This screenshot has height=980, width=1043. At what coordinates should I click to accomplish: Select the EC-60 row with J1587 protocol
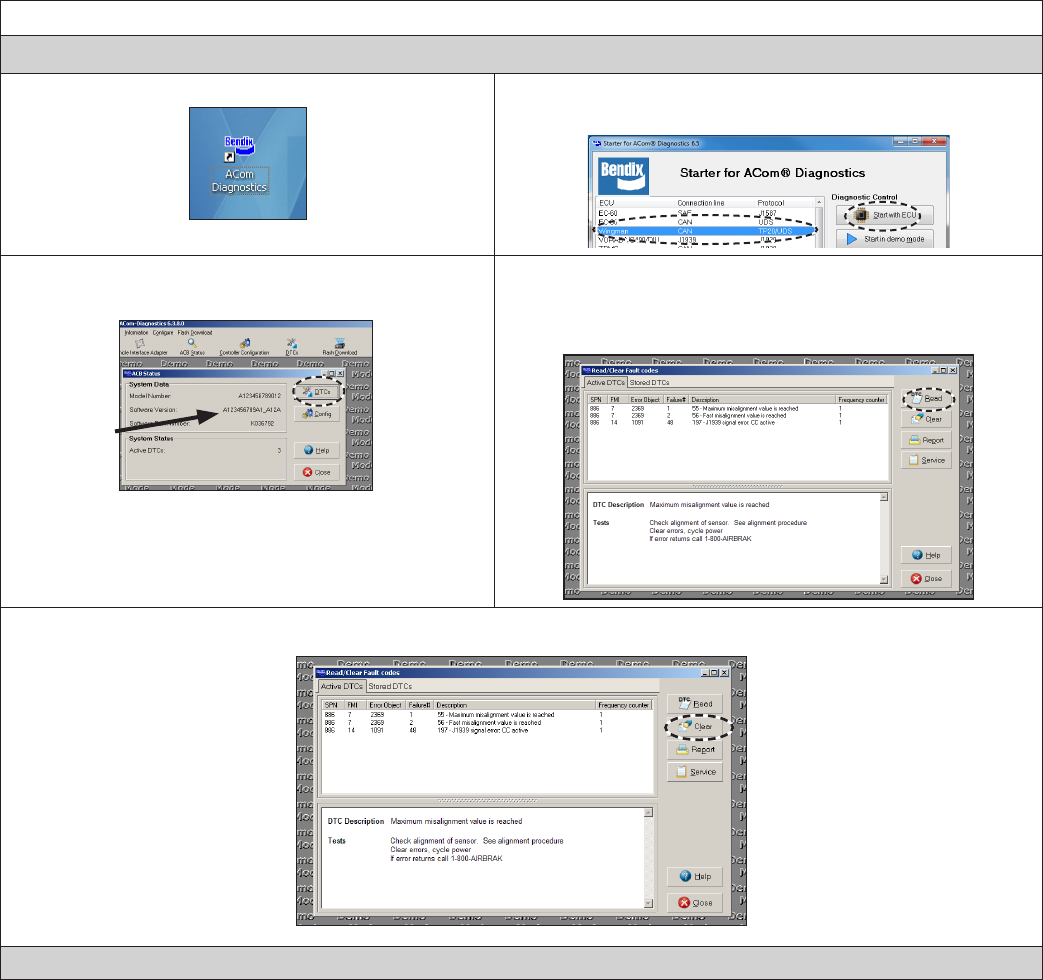(x=705, y=213)
